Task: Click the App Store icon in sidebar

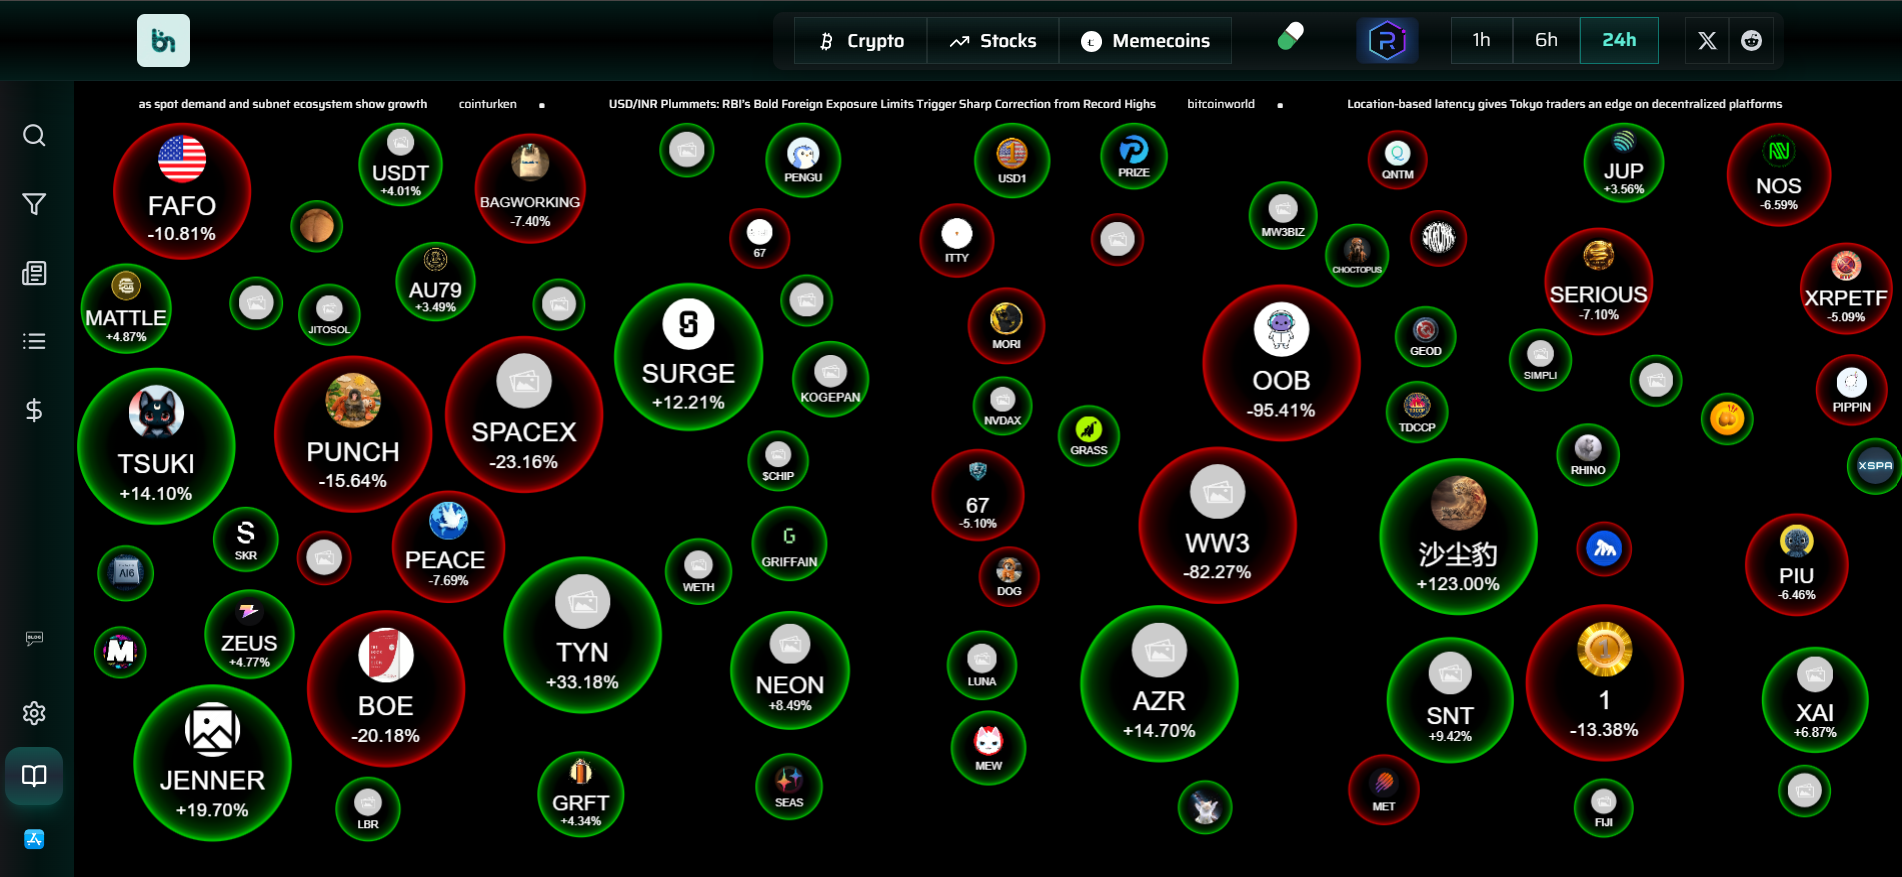Action: coord(34,839)
